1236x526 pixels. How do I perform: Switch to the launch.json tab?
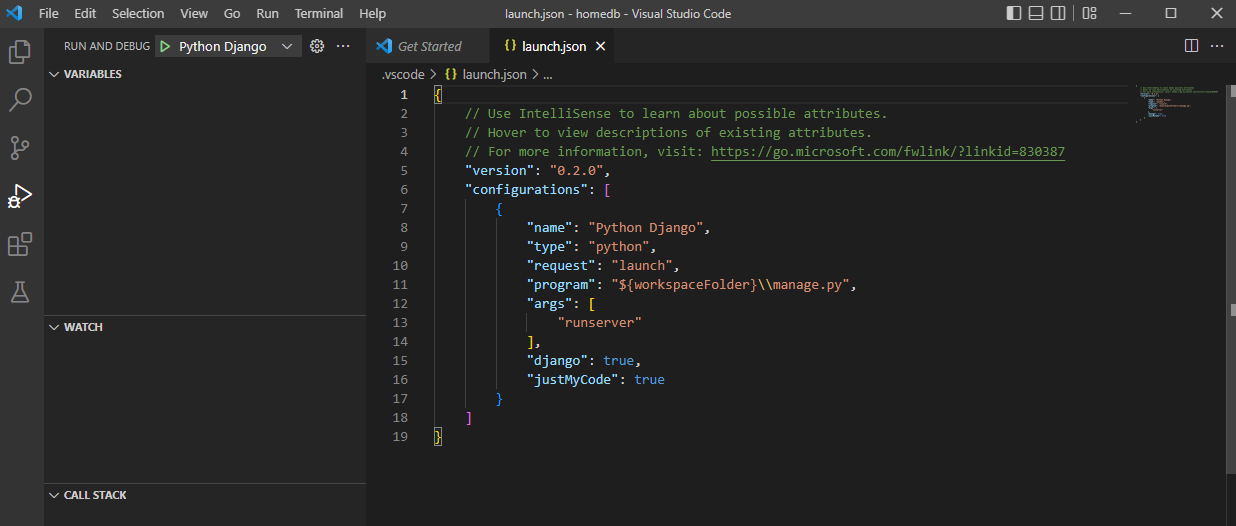click(x=554, y=46)
